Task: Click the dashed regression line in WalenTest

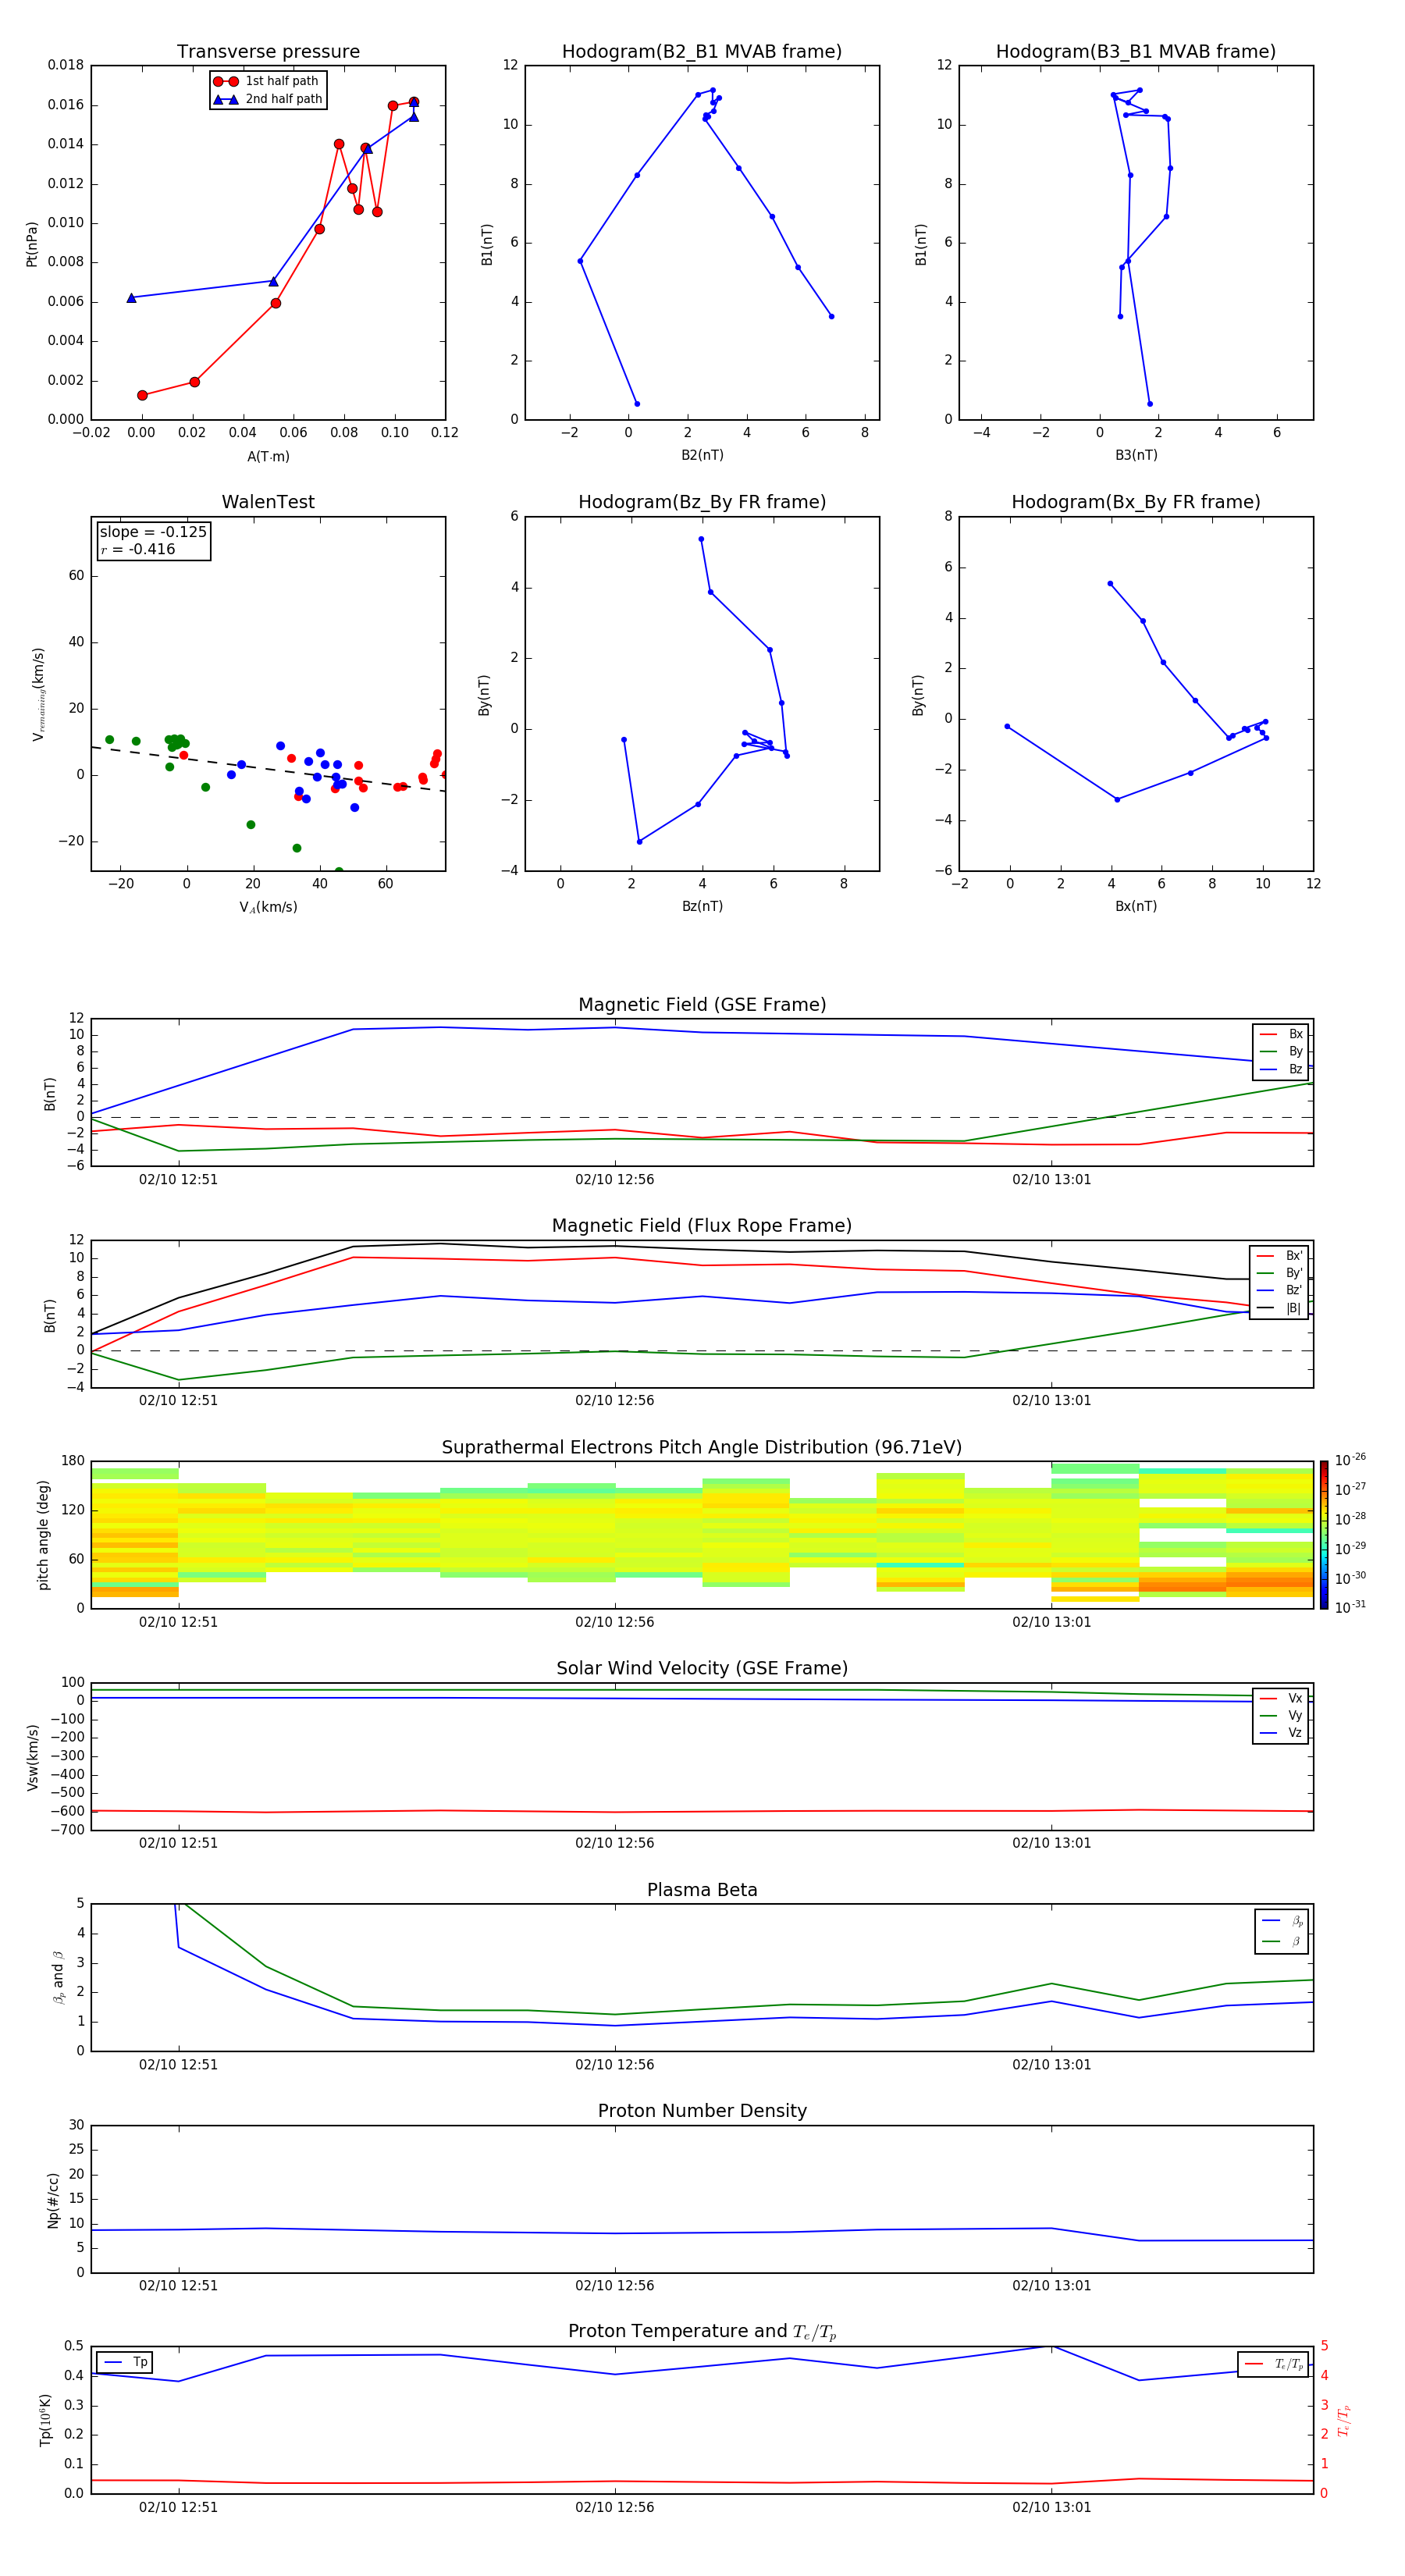Action: (x=268, y=769)
